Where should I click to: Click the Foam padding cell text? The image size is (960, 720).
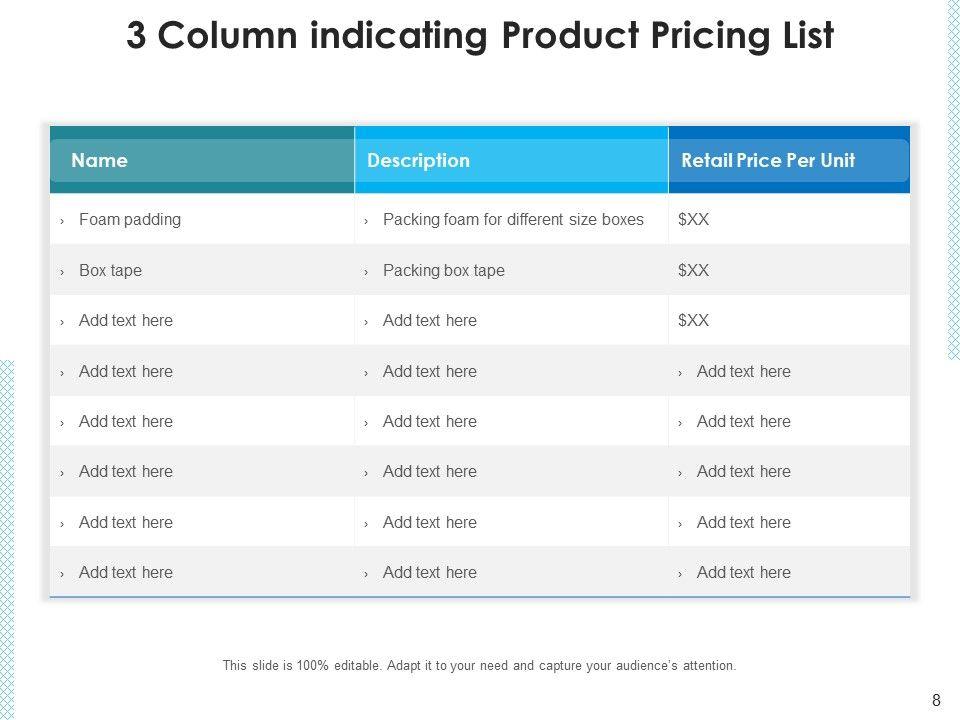pyautogui.click(x=130, y=219)
